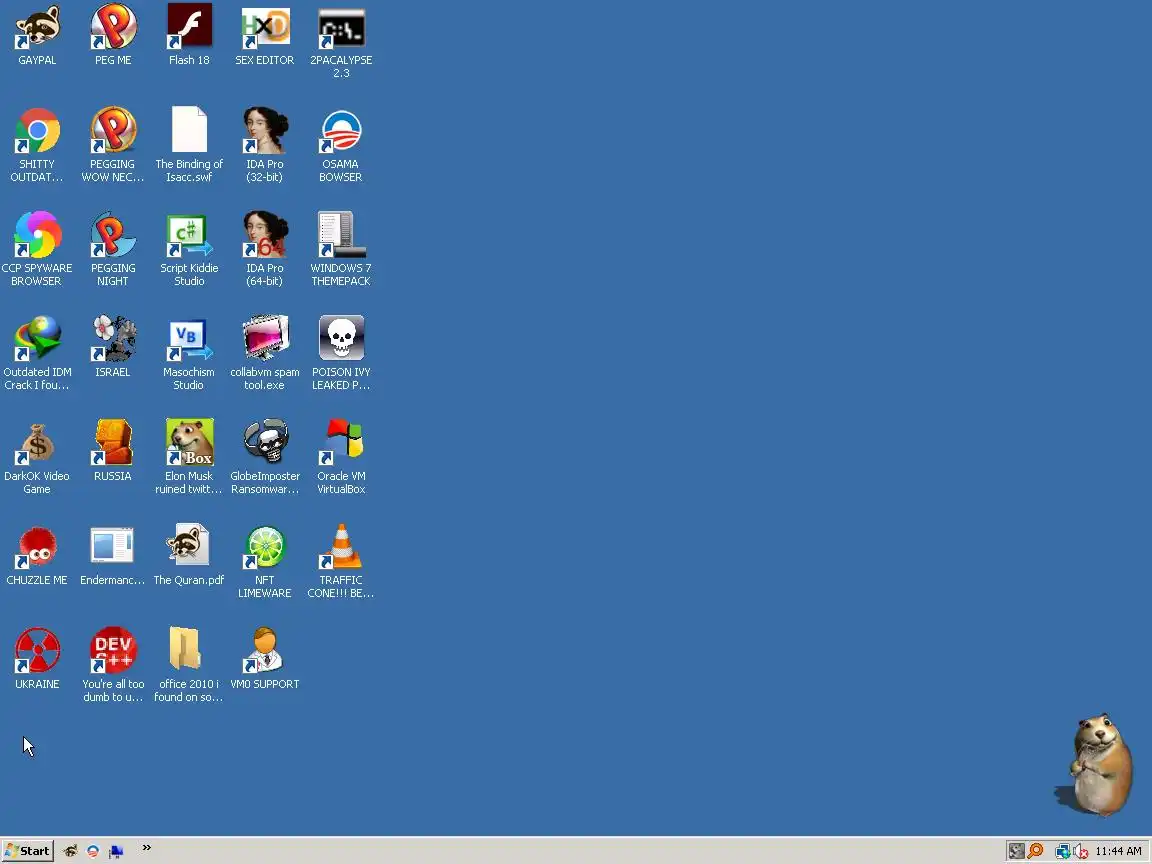This screenshot has width=1152, height=864.
Task: Select the VM0 SUPPORT person icon
Action: pyautogui.click(x=264, y=651)
